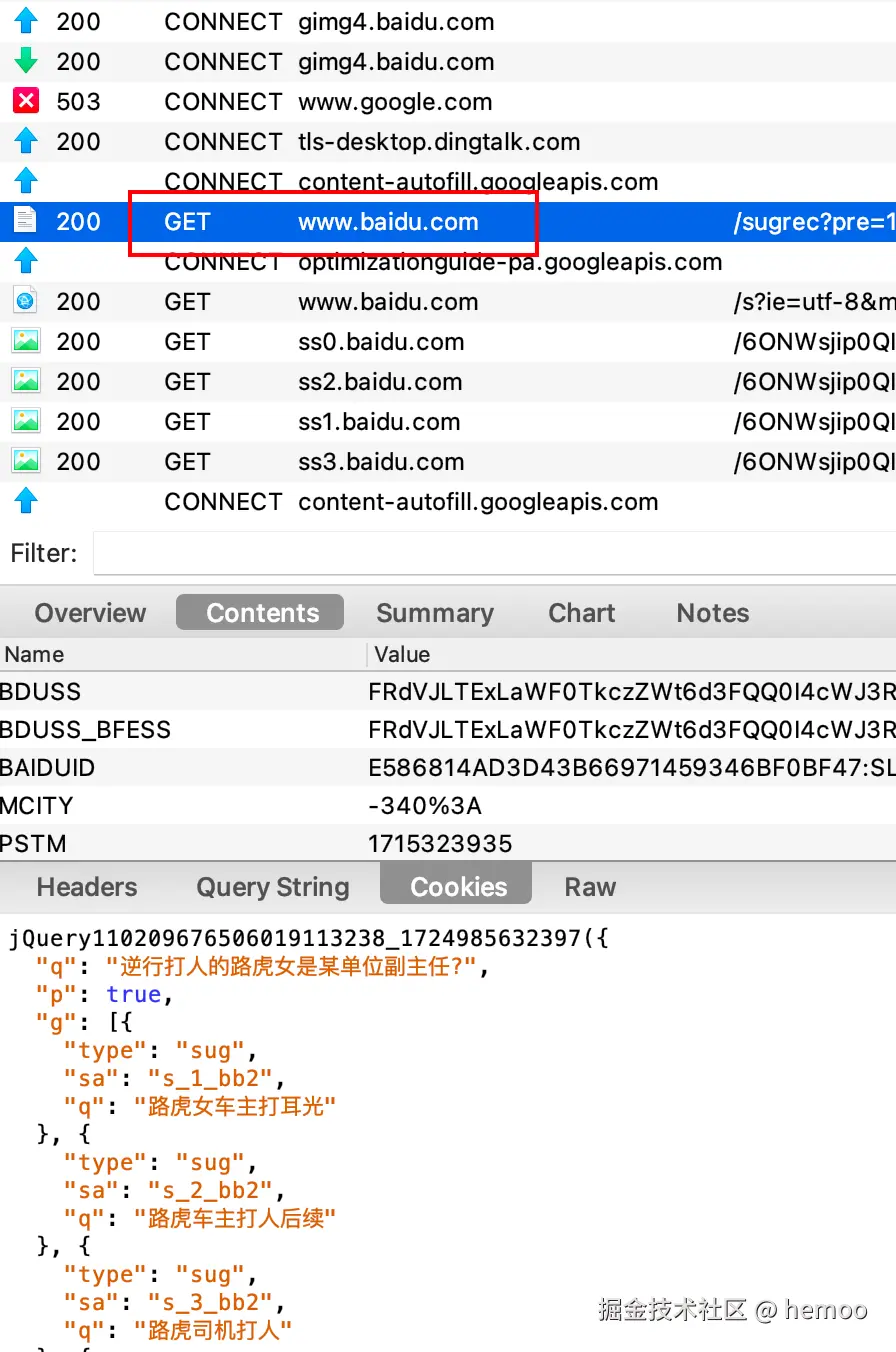Click the /s?ie=utf-8 path cell
The width and height of the screenshot is (896, 1352).
[x=814, y=302]
